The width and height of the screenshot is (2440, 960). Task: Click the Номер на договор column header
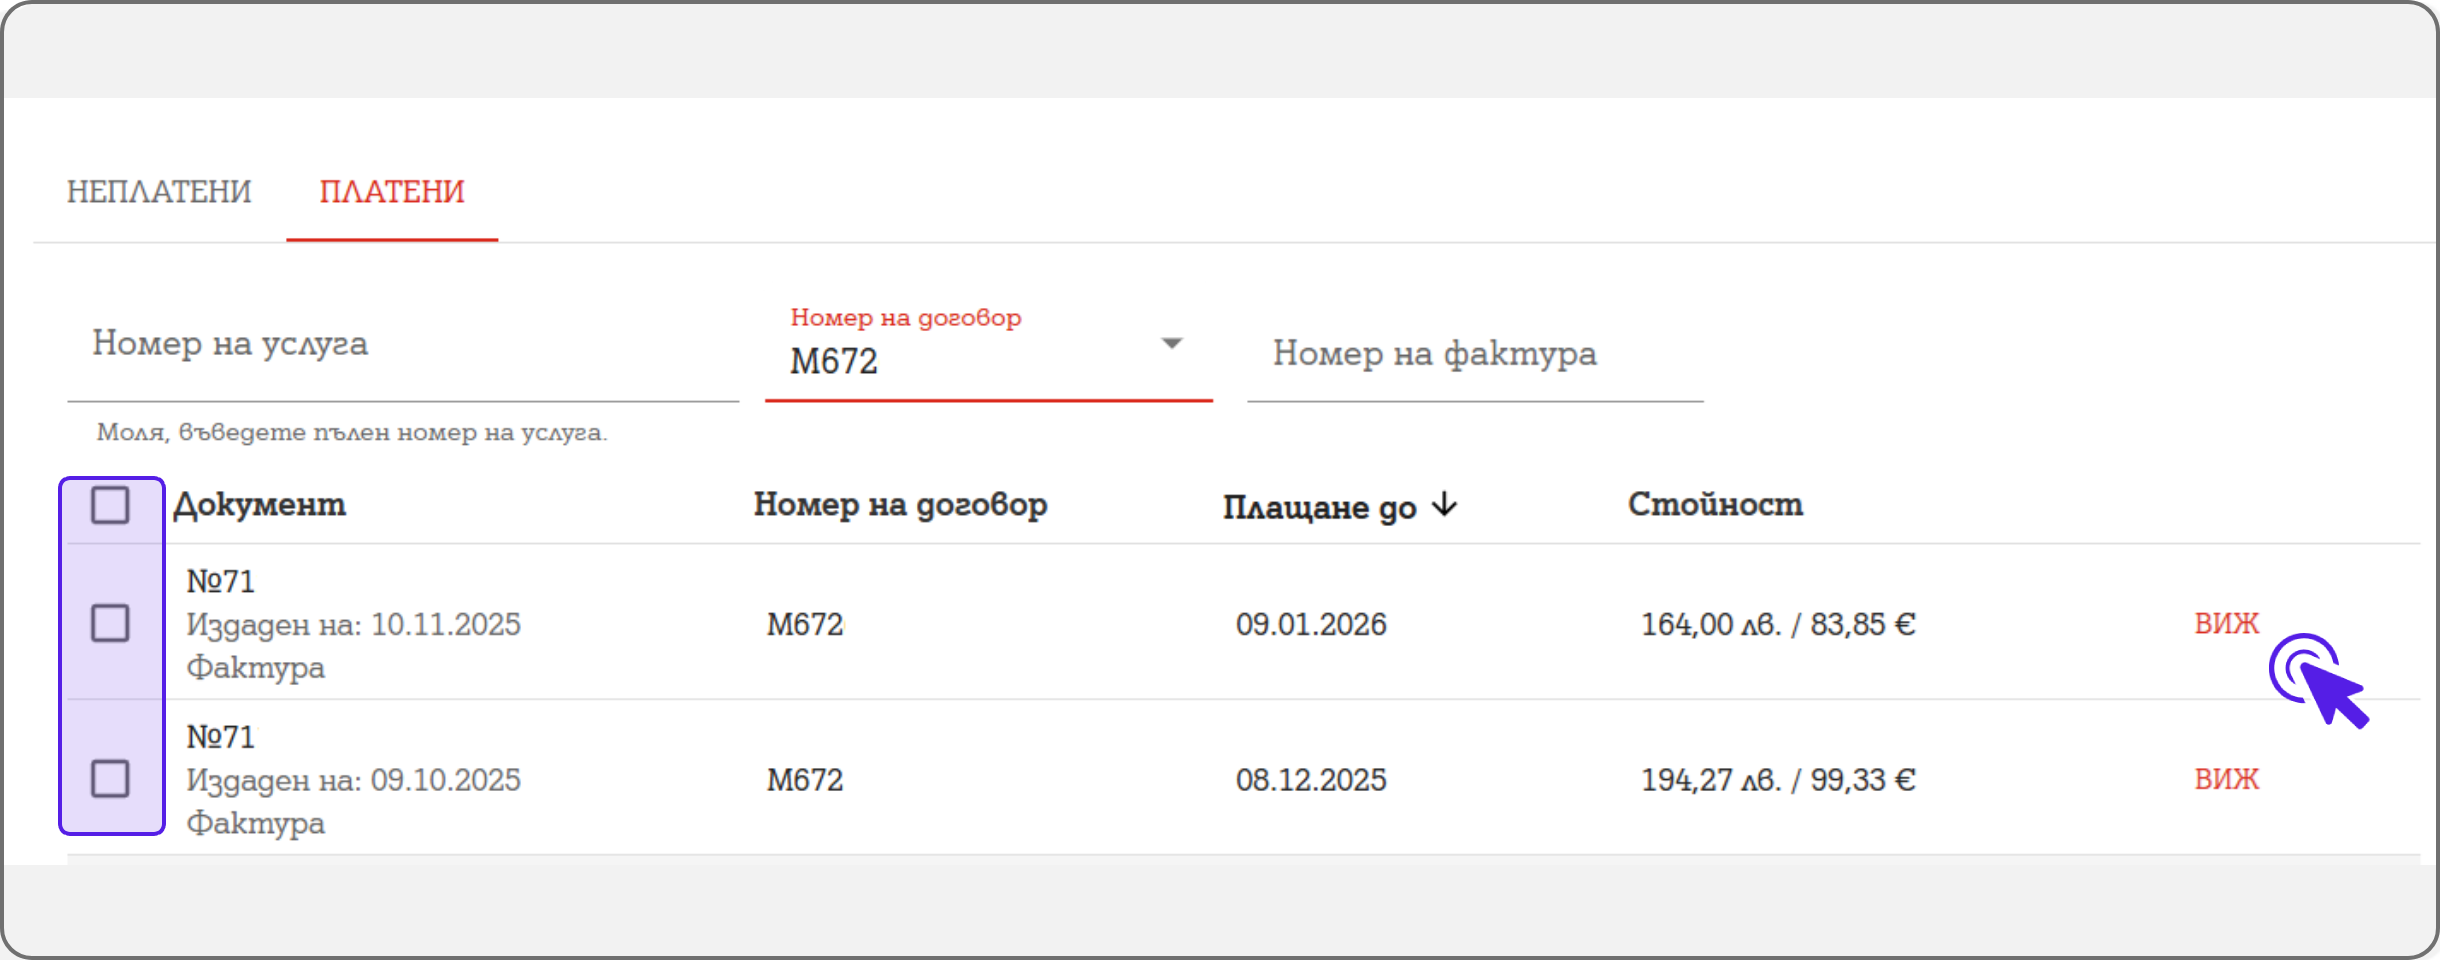[900, 505]
